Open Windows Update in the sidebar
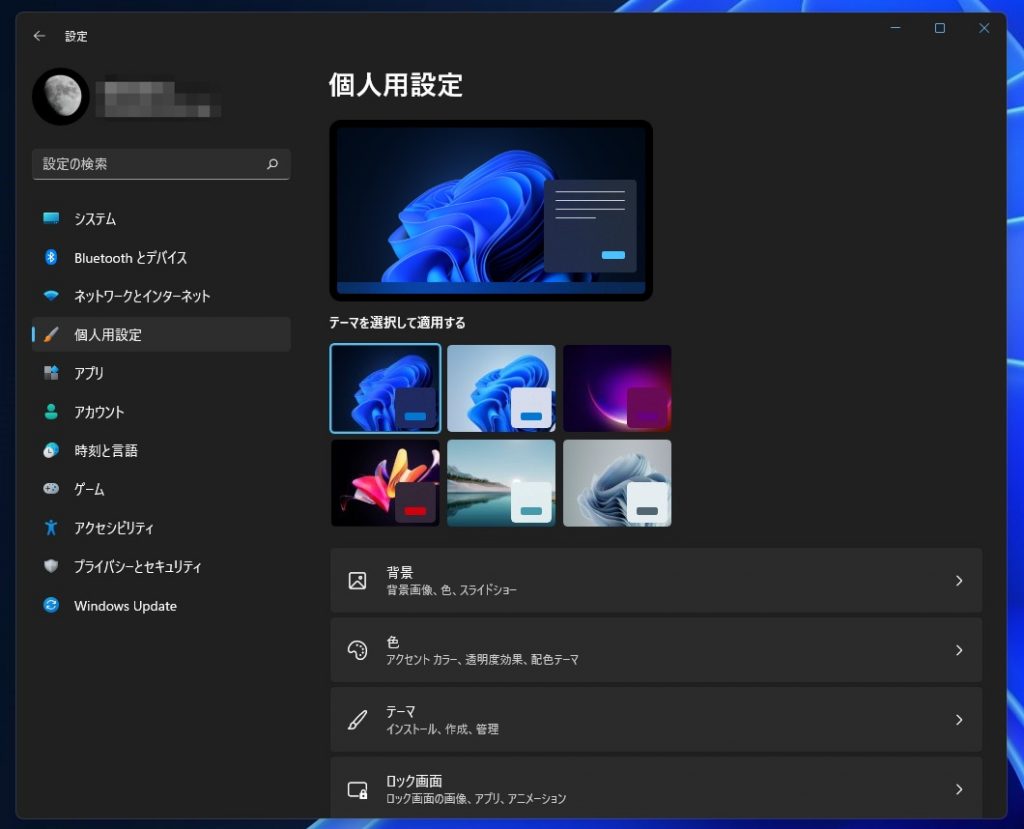The width and height of the screenshot is (1024, 829). pyautogui.click(x=125, y=606)
